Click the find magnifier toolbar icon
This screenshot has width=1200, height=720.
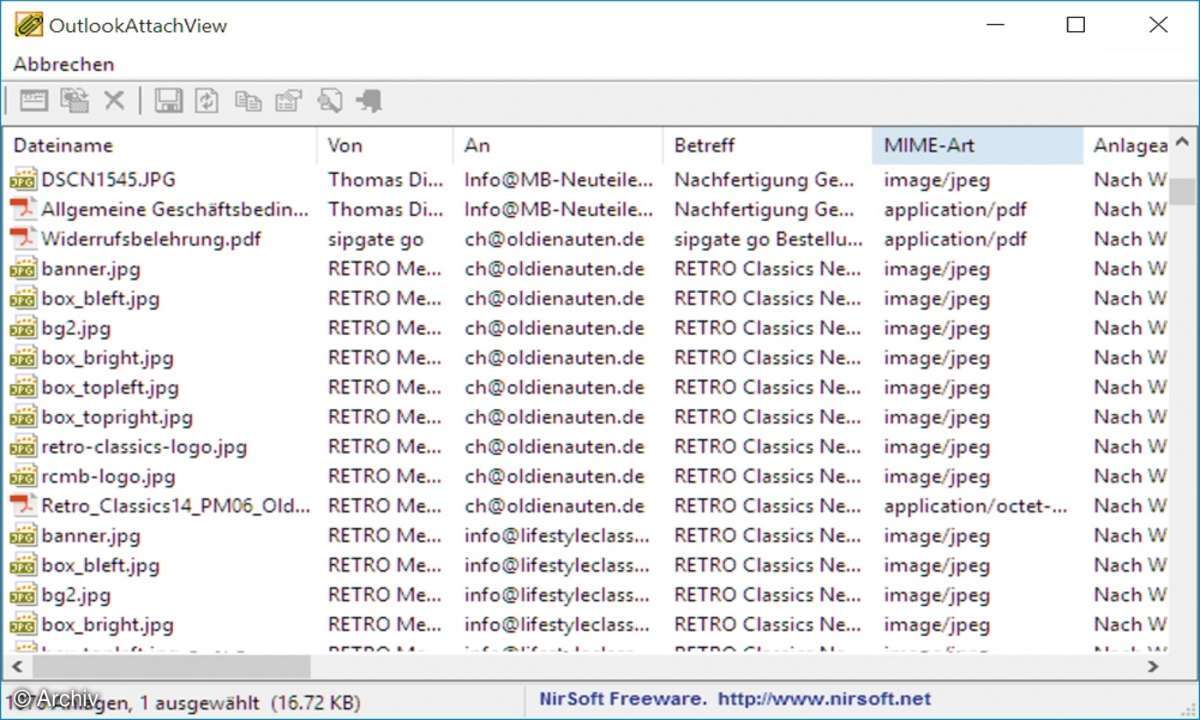tap(329, 100)
